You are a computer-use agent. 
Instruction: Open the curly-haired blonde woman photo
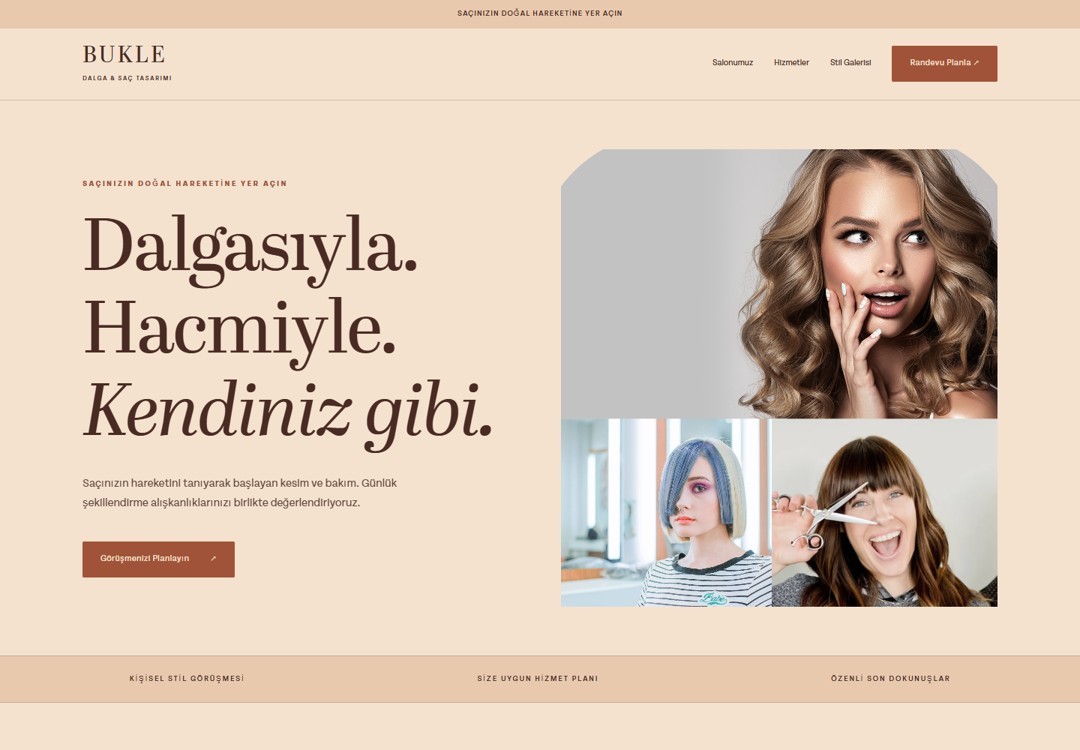coord(779,284)
